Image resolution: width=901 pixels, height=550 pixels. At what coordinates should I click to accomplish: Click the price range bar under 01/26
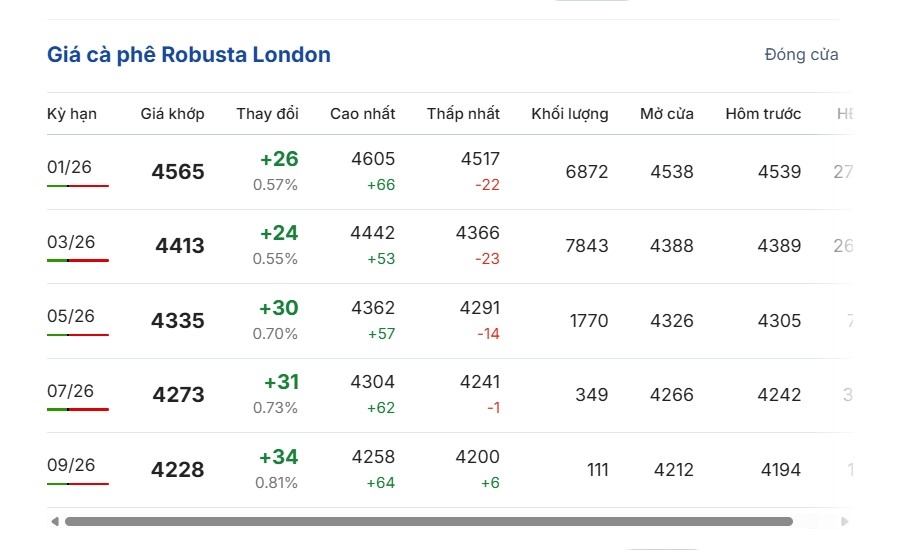pyautogui.click(x=77, y=186)
